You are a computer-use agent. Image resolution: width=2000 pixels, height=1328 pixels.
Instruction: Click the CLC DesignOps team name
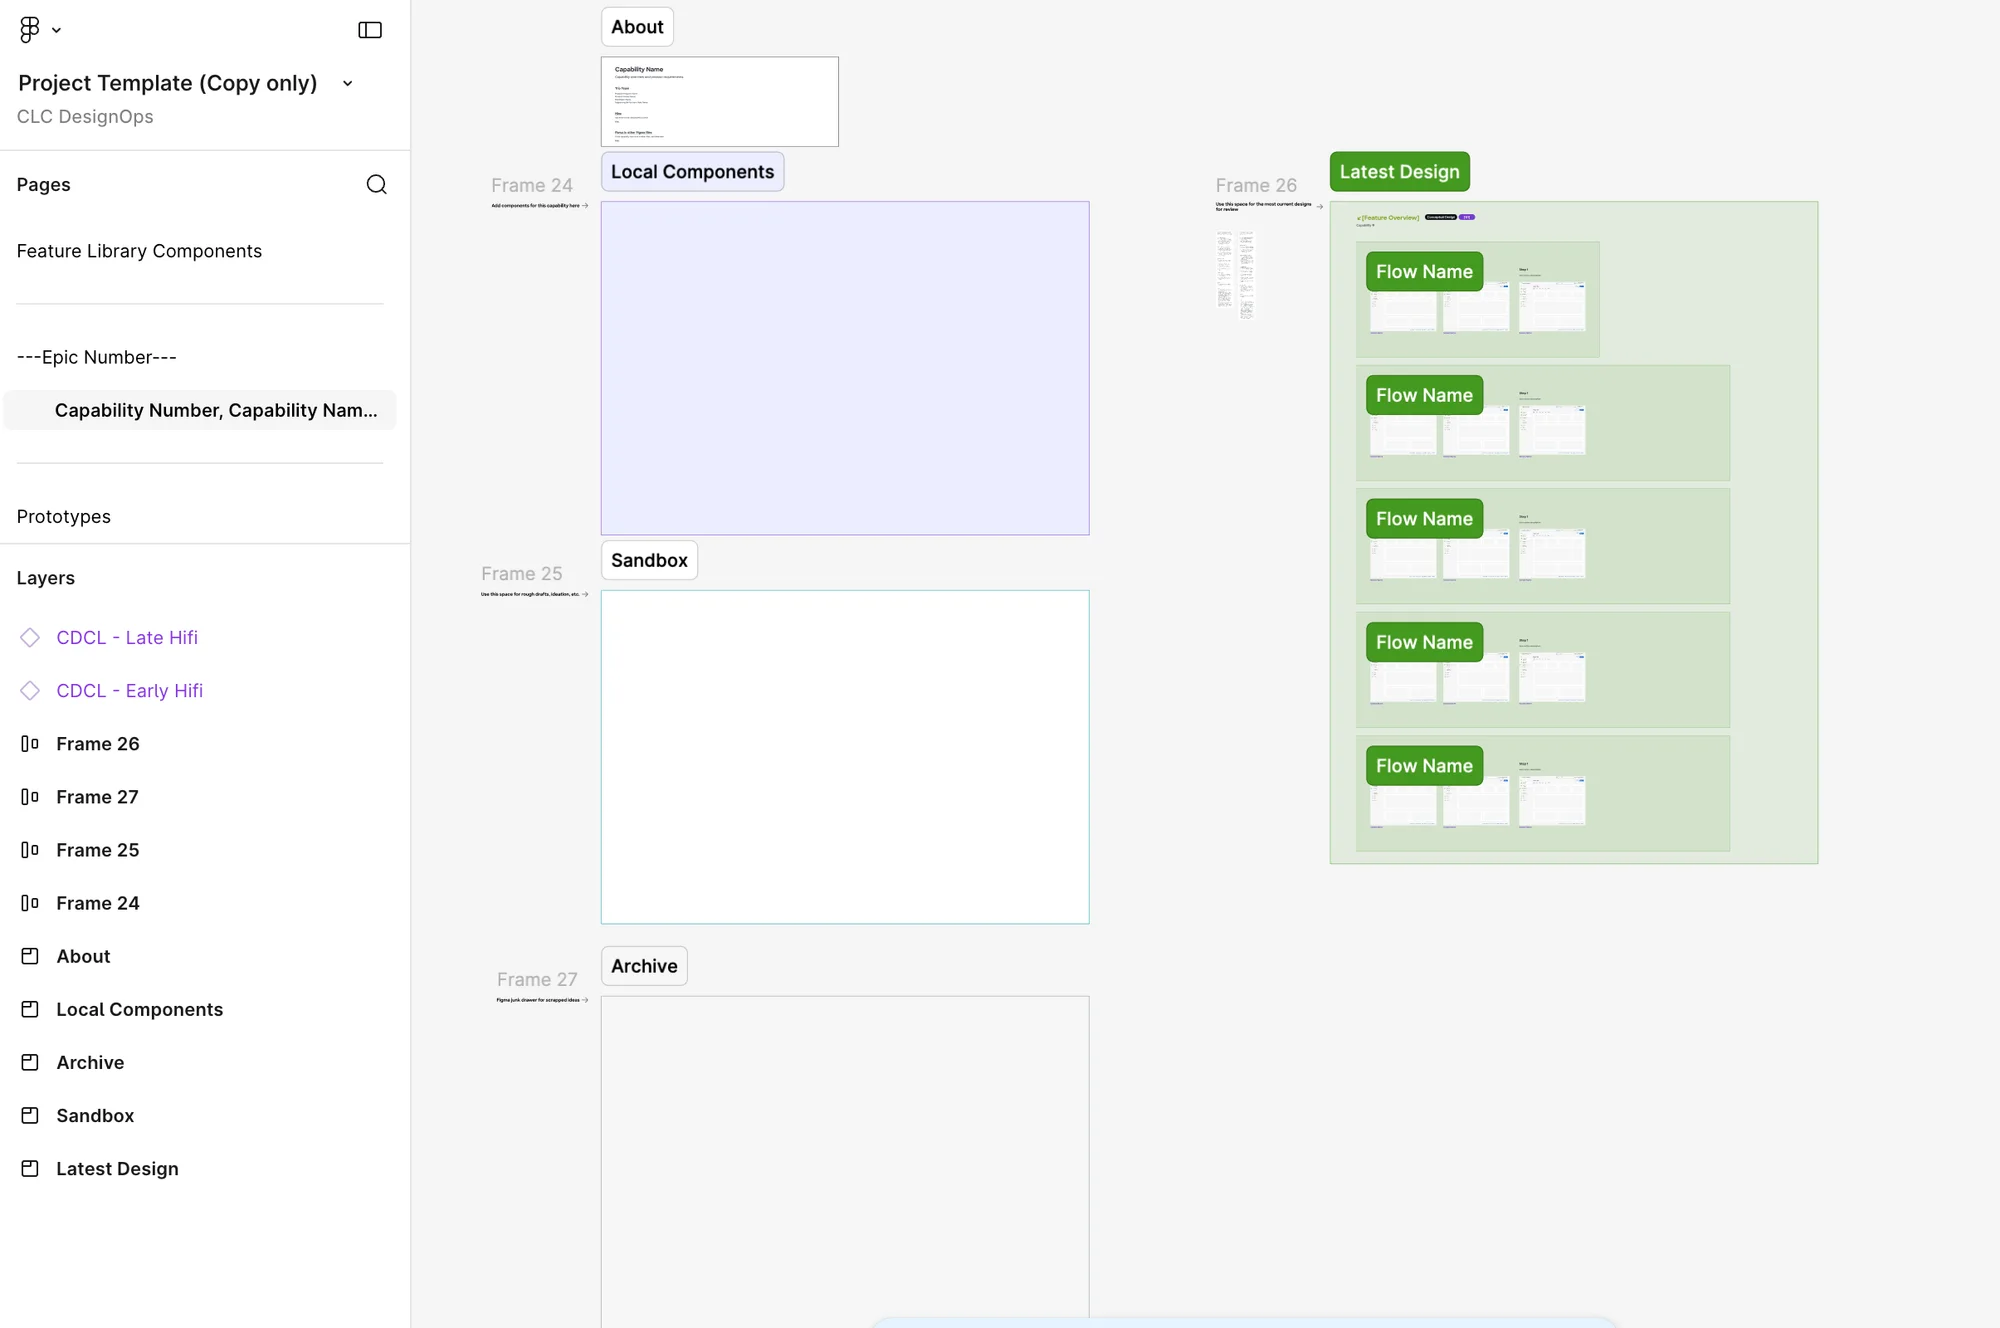pyautogui.click(x=85, y=116)
